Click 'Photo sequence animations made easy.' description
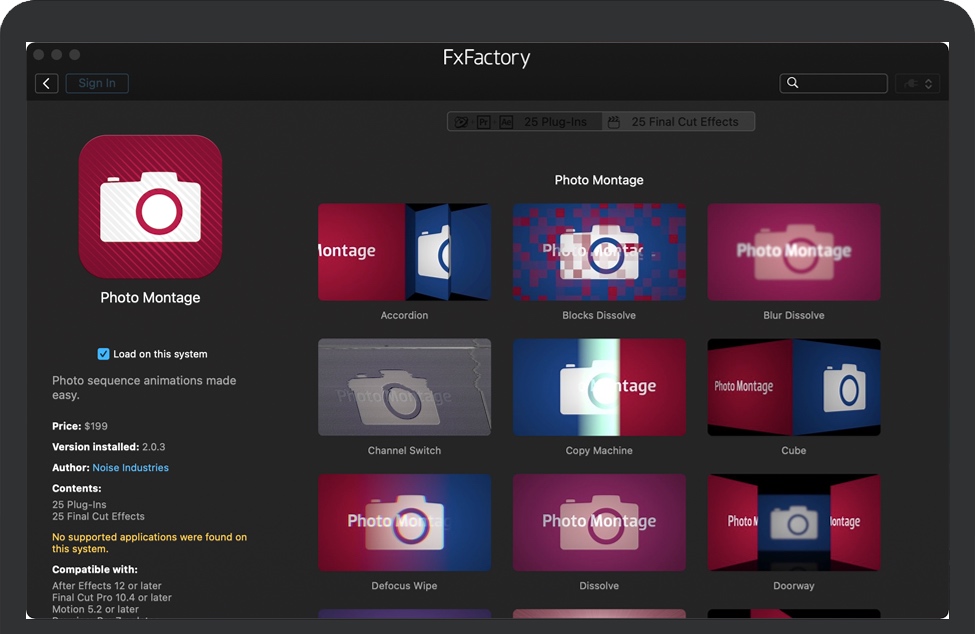Image resolution: width=975 pixels, height=634 pixels. (x=144, y=387)
